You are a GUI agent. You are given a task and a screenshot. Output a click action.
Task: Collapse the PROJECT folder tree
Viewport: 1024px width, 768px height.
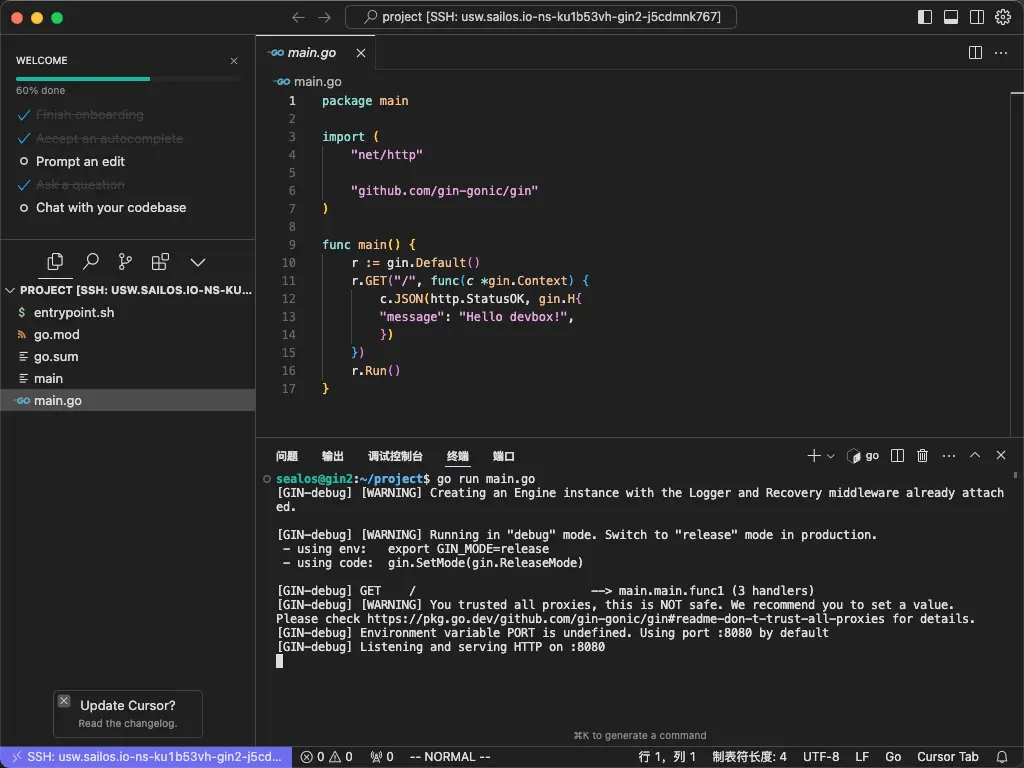(10, 290)
